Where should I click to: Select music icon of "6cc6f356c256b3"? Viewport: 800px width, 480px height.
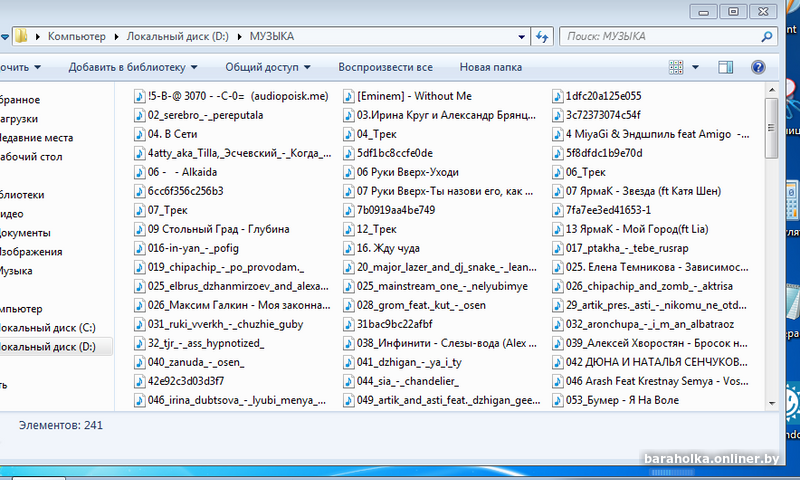(x=139, y=191)
